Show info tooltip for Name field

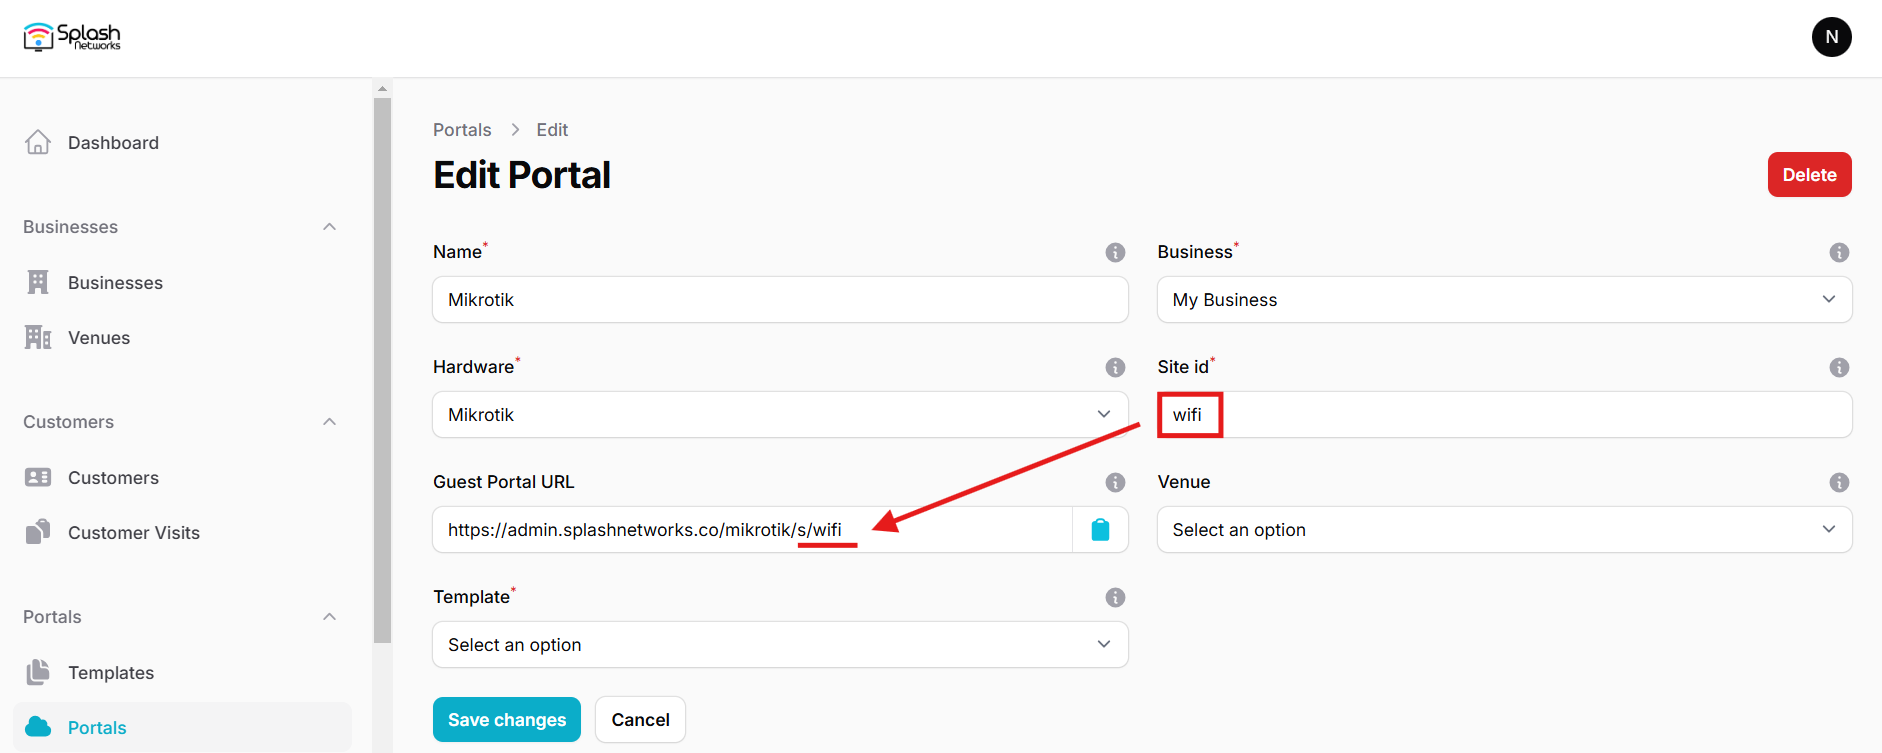click(1115, 252)
